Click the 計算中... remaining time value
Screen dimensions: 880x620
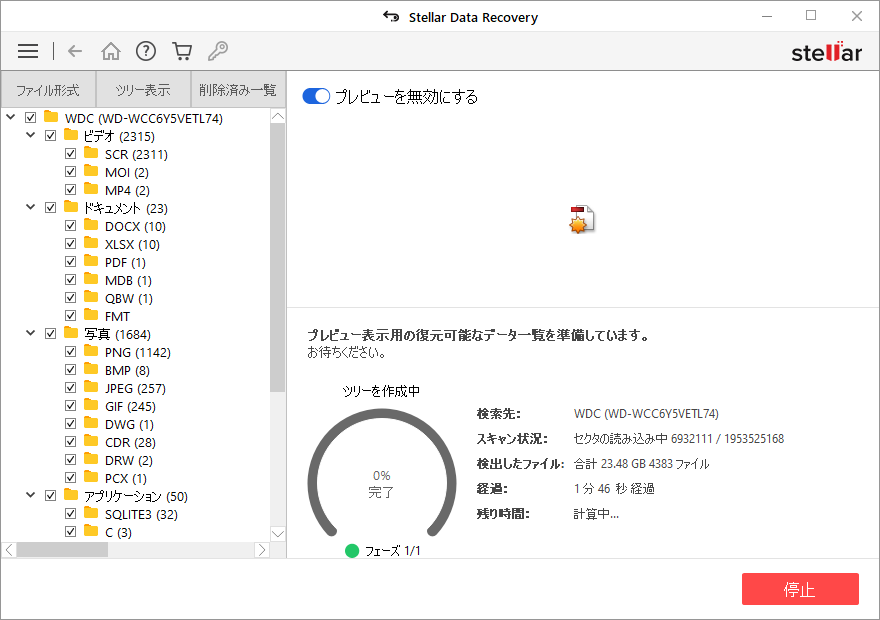pos(596,514)
